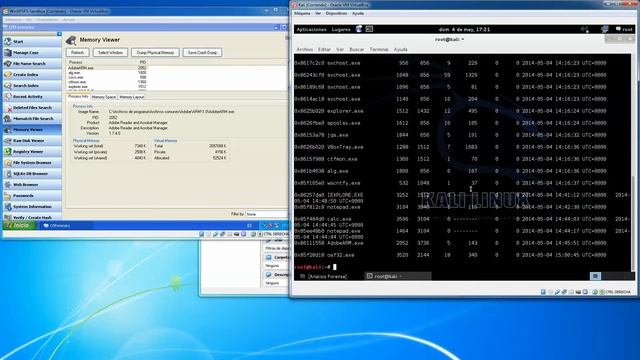640x360 pixels.
Task: Collapse the OSForensics sidebar arrow button
Action: (59, 34)
